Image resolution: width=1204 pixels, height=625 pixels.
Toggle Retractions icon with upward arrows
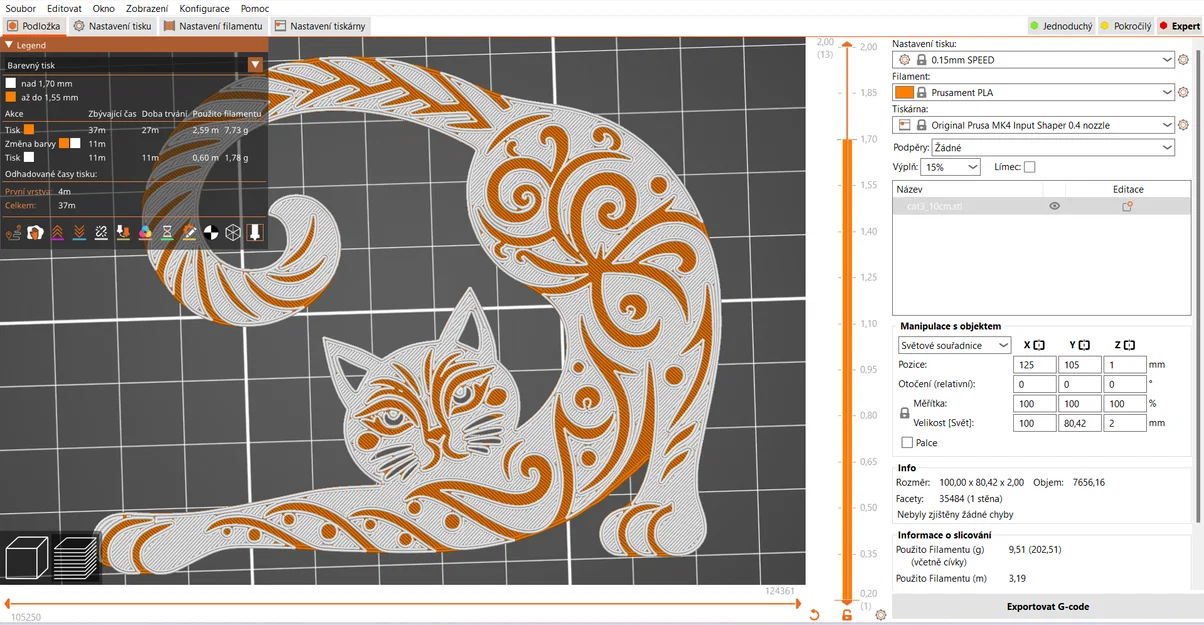57,232
